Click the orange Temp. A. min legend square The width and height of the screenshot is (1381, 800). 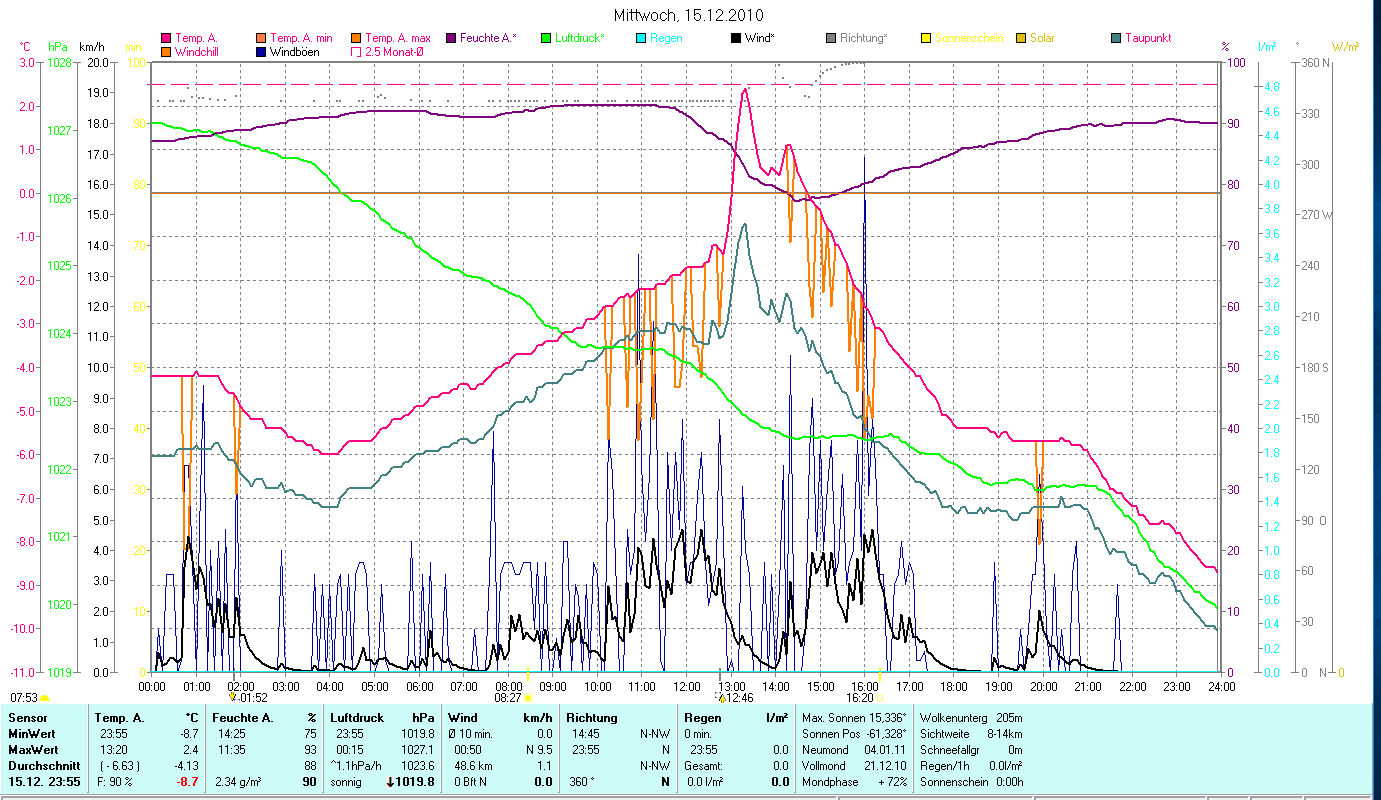(x=261, y=38)
